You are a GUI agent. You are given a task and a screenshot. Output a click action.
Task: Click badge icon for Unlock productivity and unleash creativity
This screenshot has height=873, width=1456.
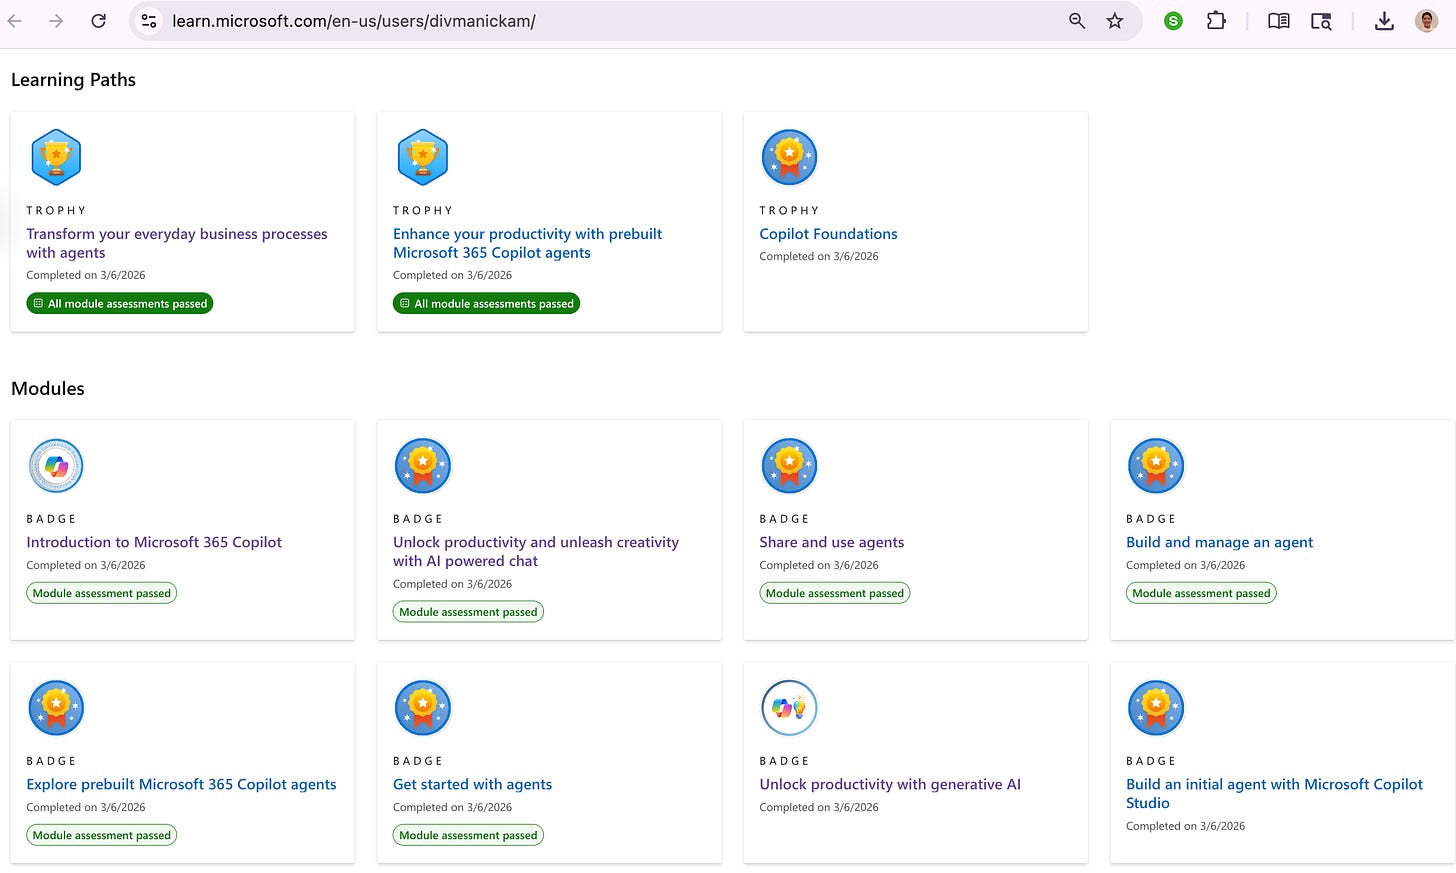point(423,466)
